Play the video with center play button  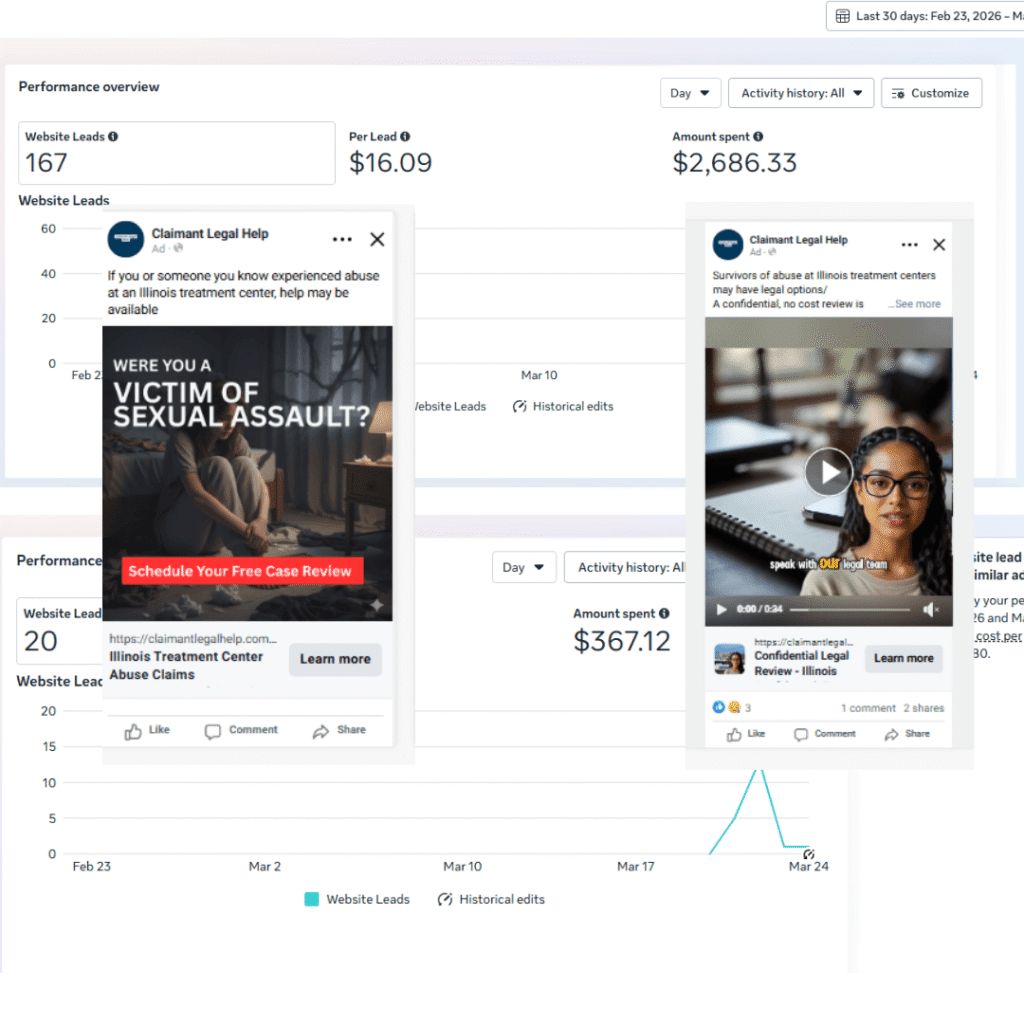(828, 471)
